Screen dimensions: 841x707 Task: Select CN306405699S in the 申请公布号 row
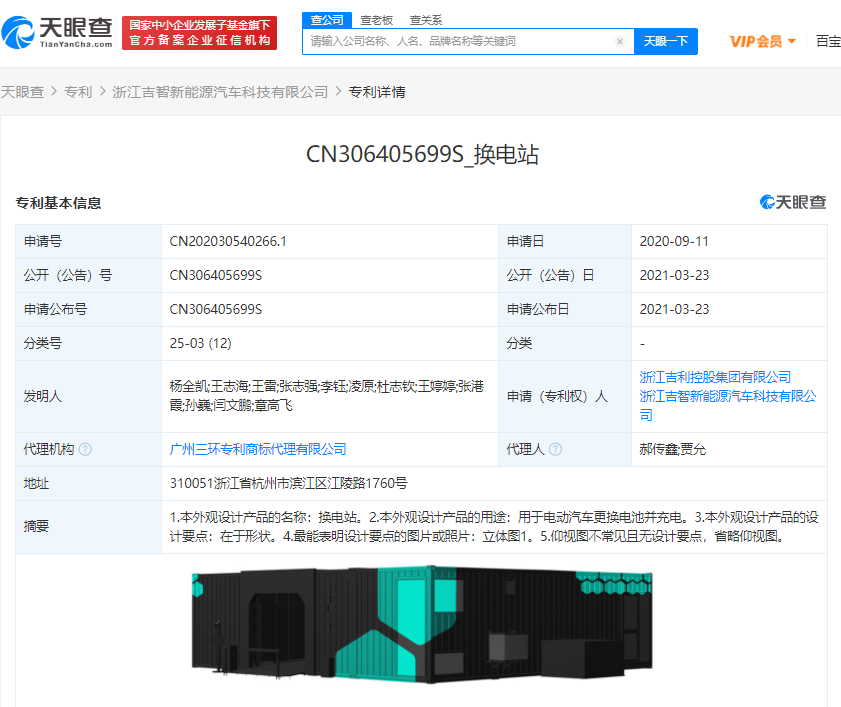(x=216, y=310)
